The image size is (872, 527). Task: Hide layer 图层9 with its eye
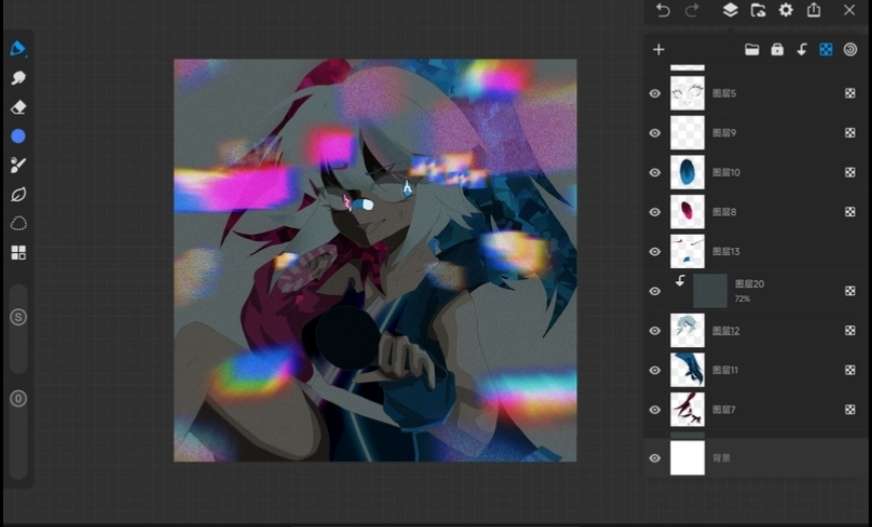[x=655, y=133]
